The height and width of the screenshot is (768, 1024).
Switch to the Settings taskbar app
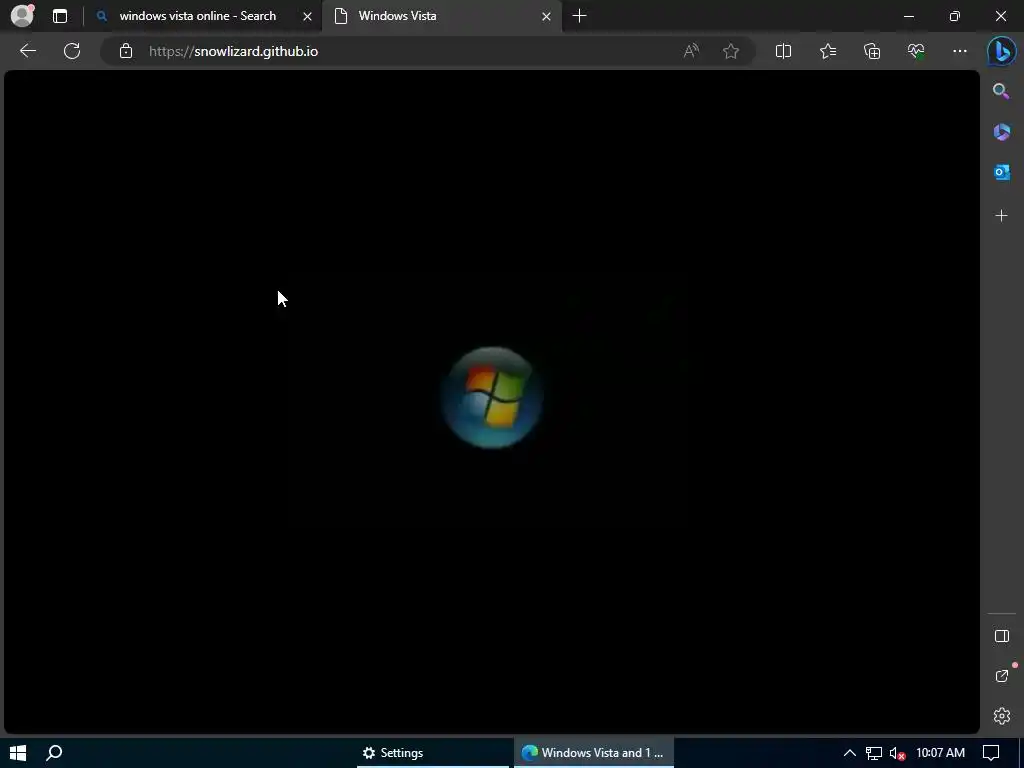(x=433, y=753)
